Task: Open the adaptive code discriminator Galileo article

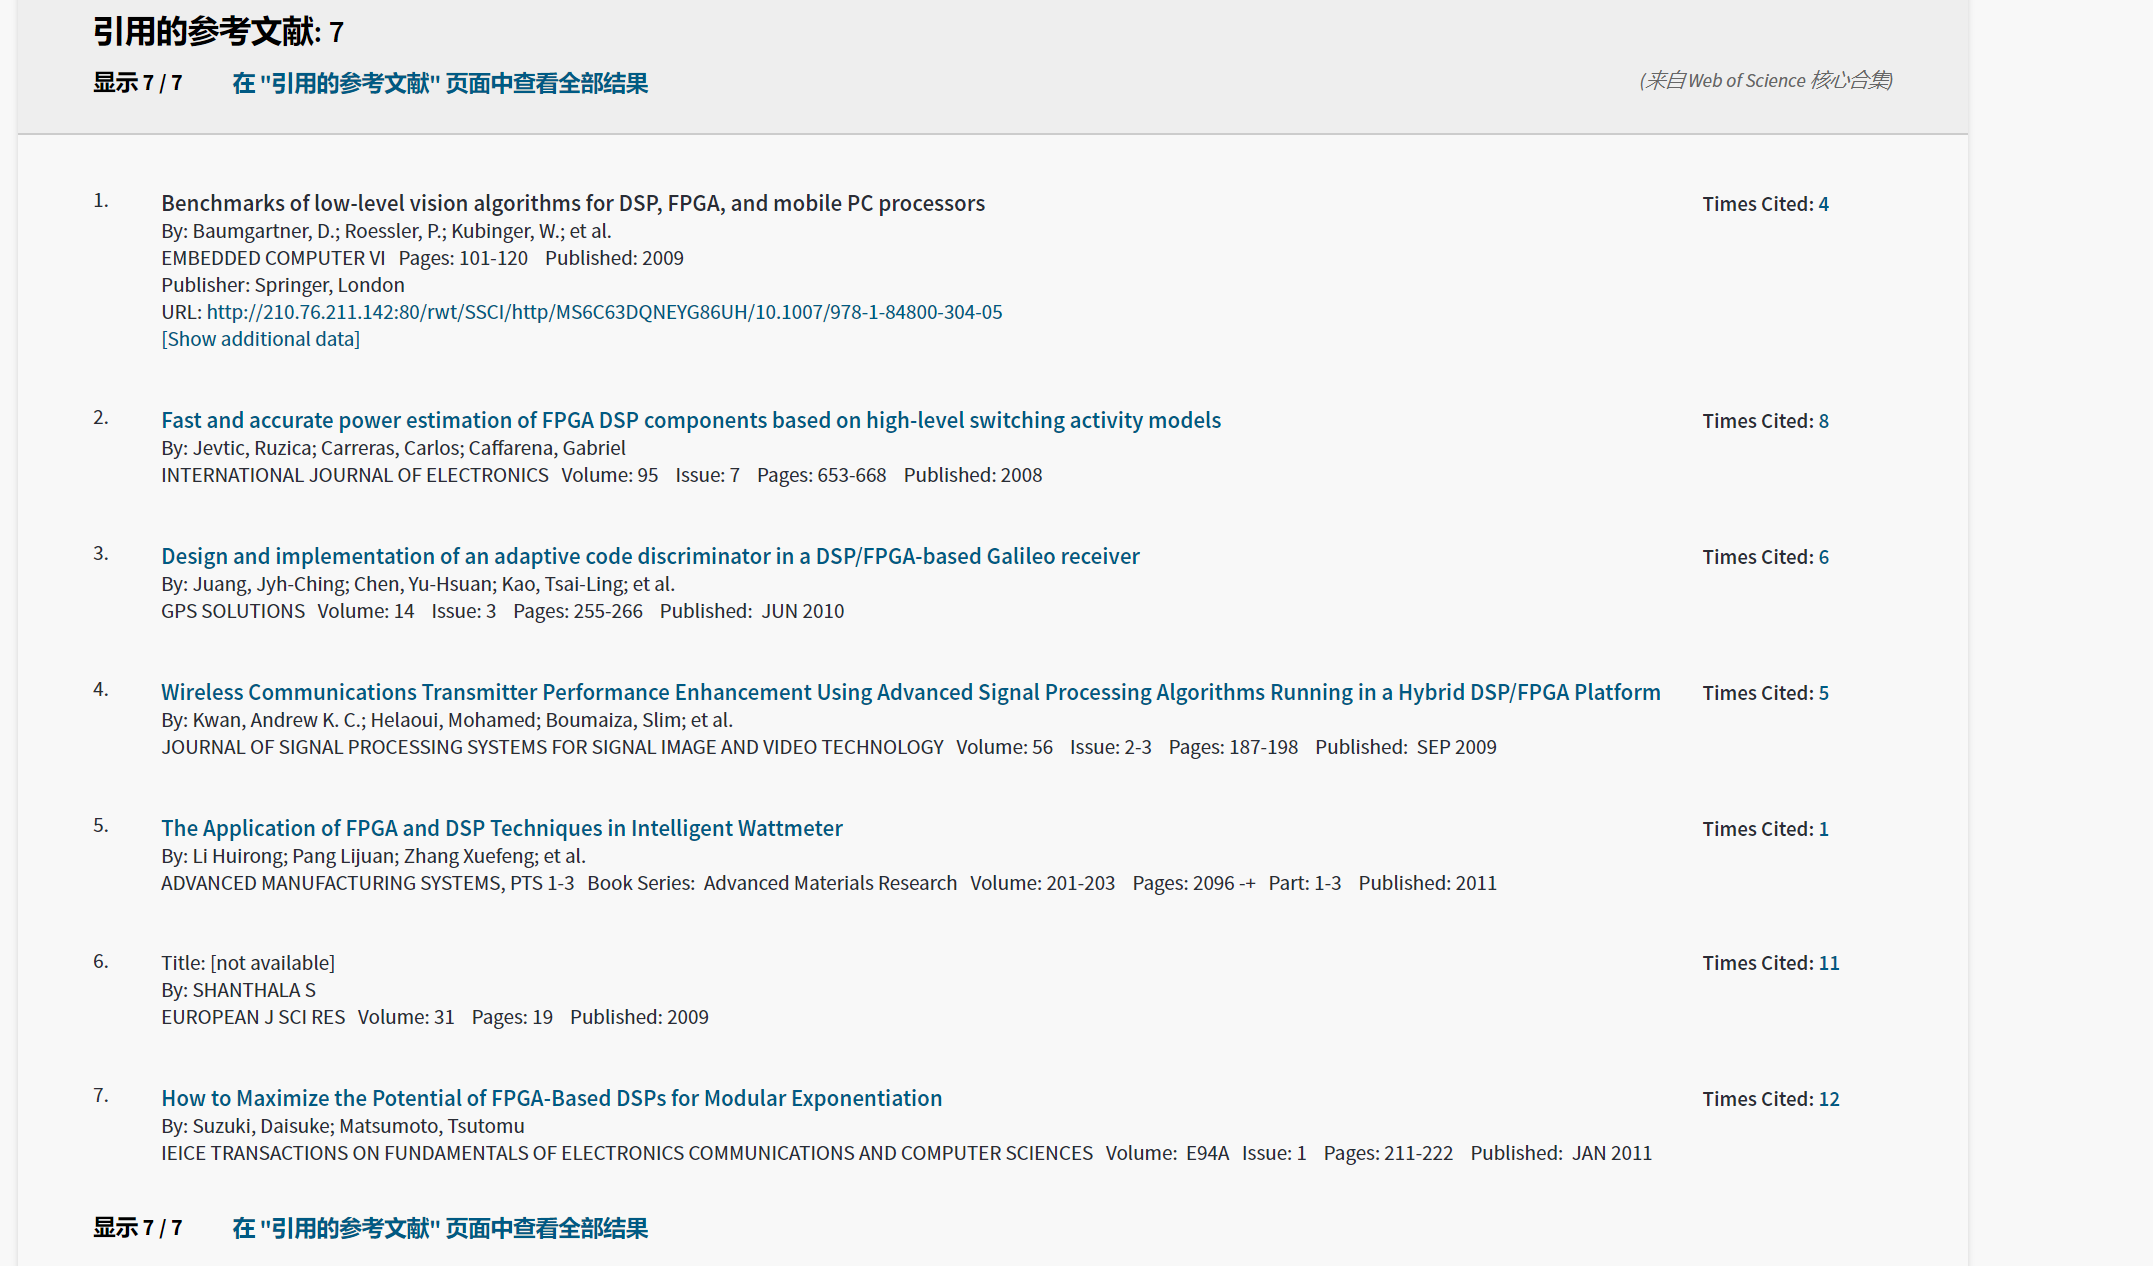Action: [650, 556]
